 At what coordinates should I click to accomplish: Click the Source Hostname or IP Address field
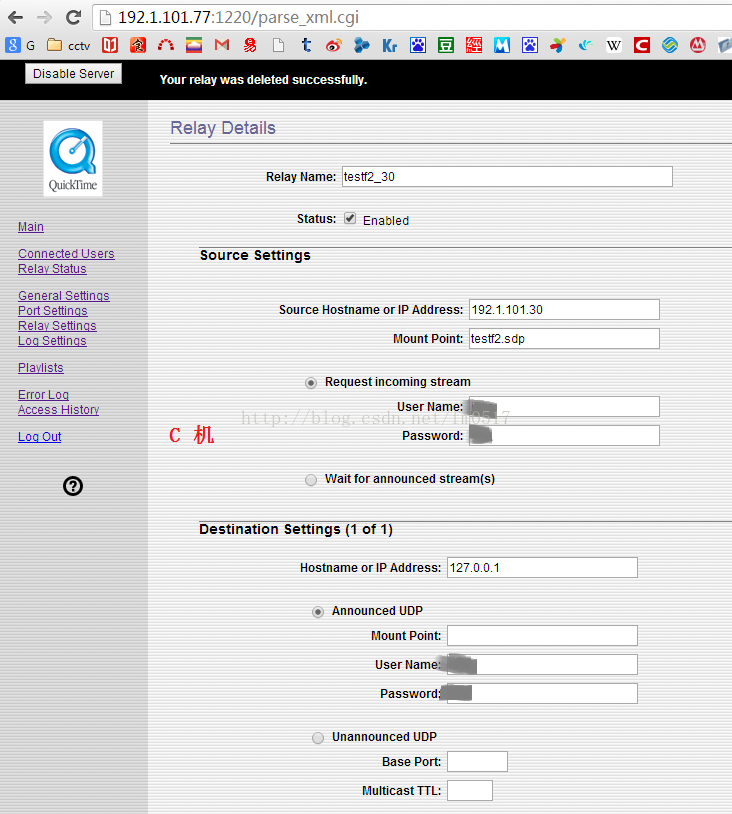pos(564,309)
